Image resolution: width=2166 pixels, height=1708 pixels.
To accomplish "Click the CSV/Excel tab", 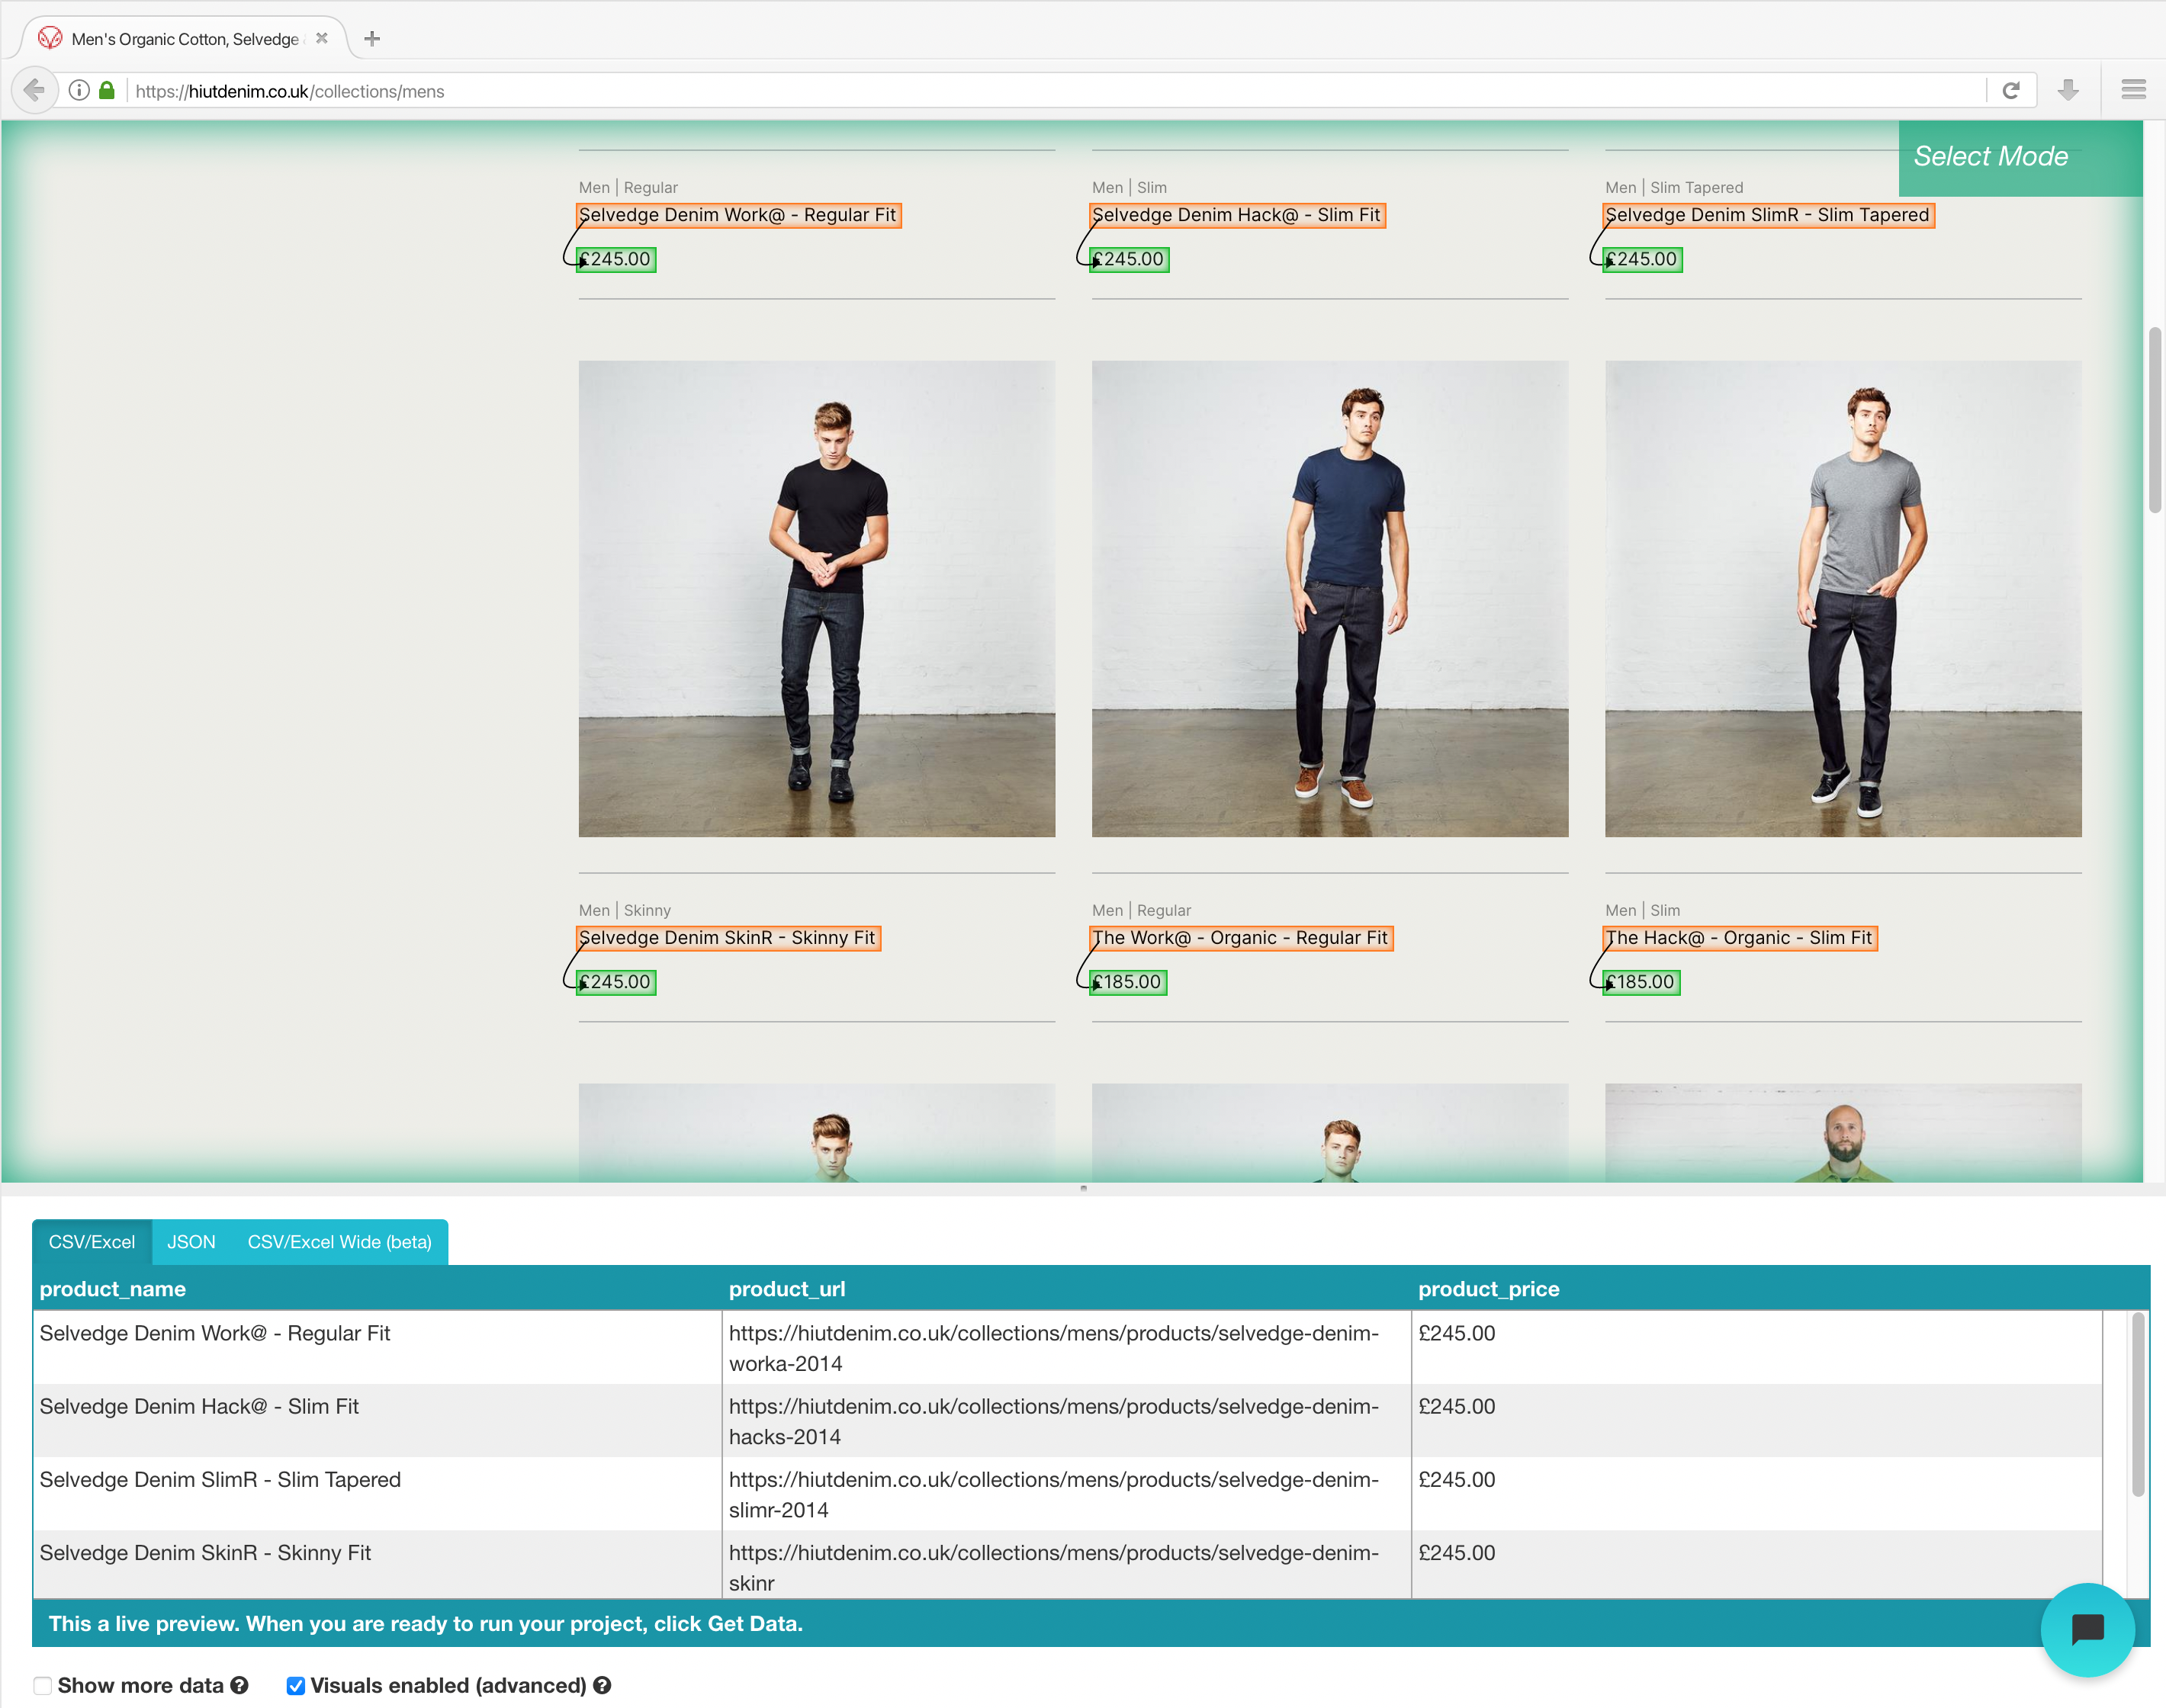I will coord(90,1241).
